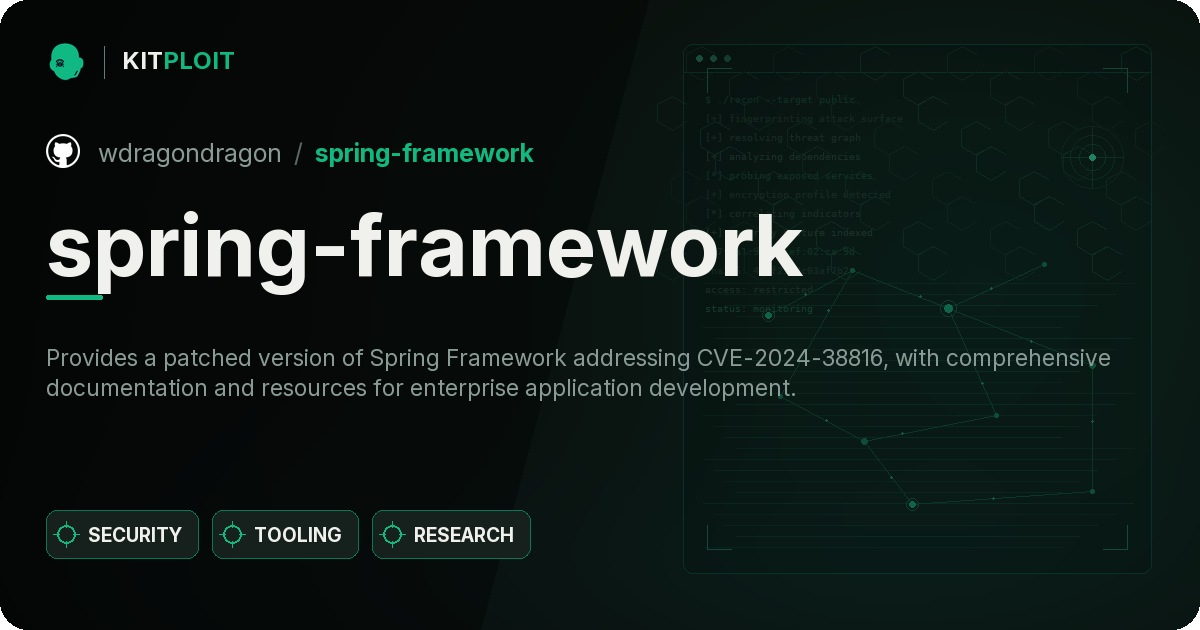Select the SECURITY tag
Image resolution: width=1200 pixels, height=630 pixels.
tap(122, 535)
